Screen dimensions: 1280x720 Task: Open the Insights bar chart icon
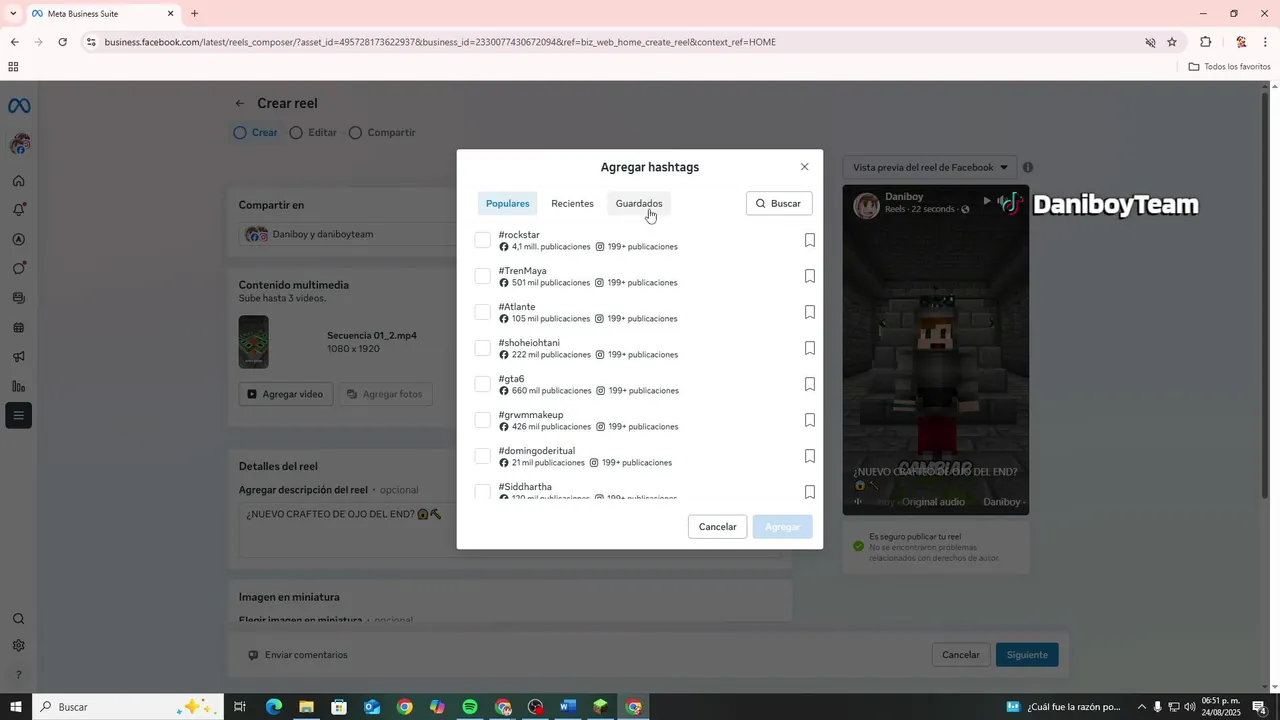pyautogui.click(x=18, y=386)
